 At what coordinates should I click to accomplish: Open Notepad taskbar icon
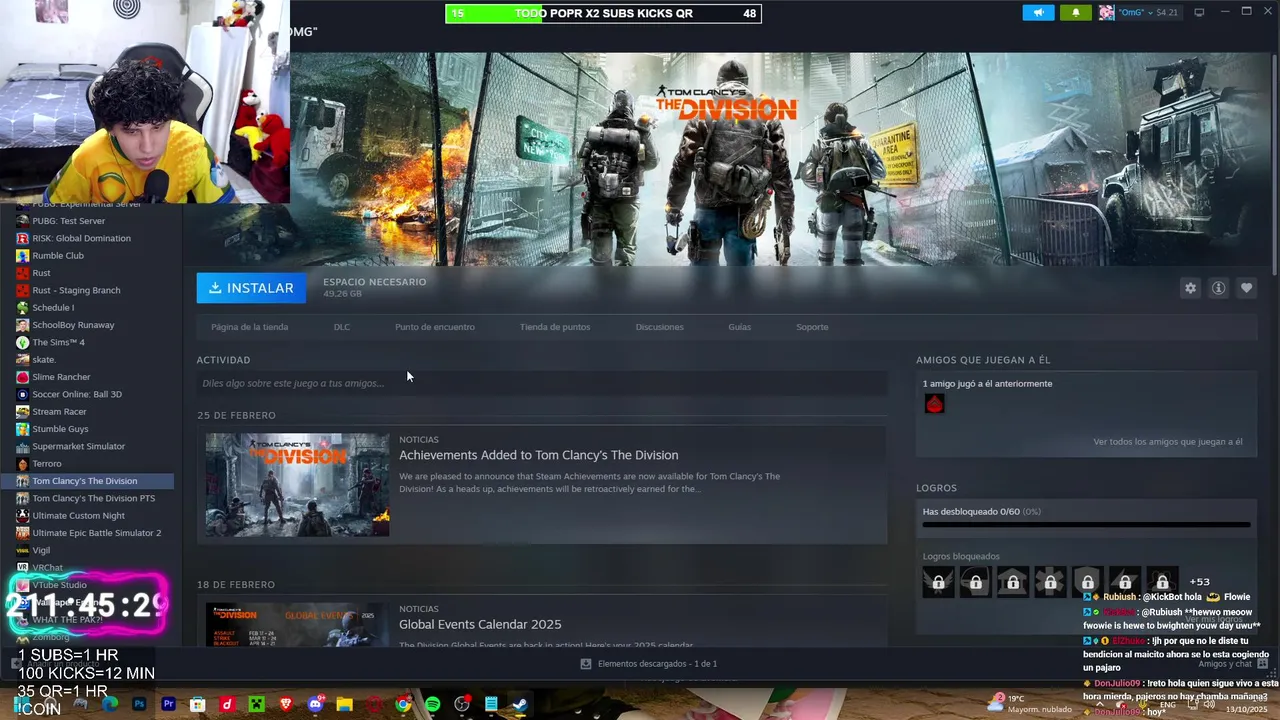click(491, 704)
